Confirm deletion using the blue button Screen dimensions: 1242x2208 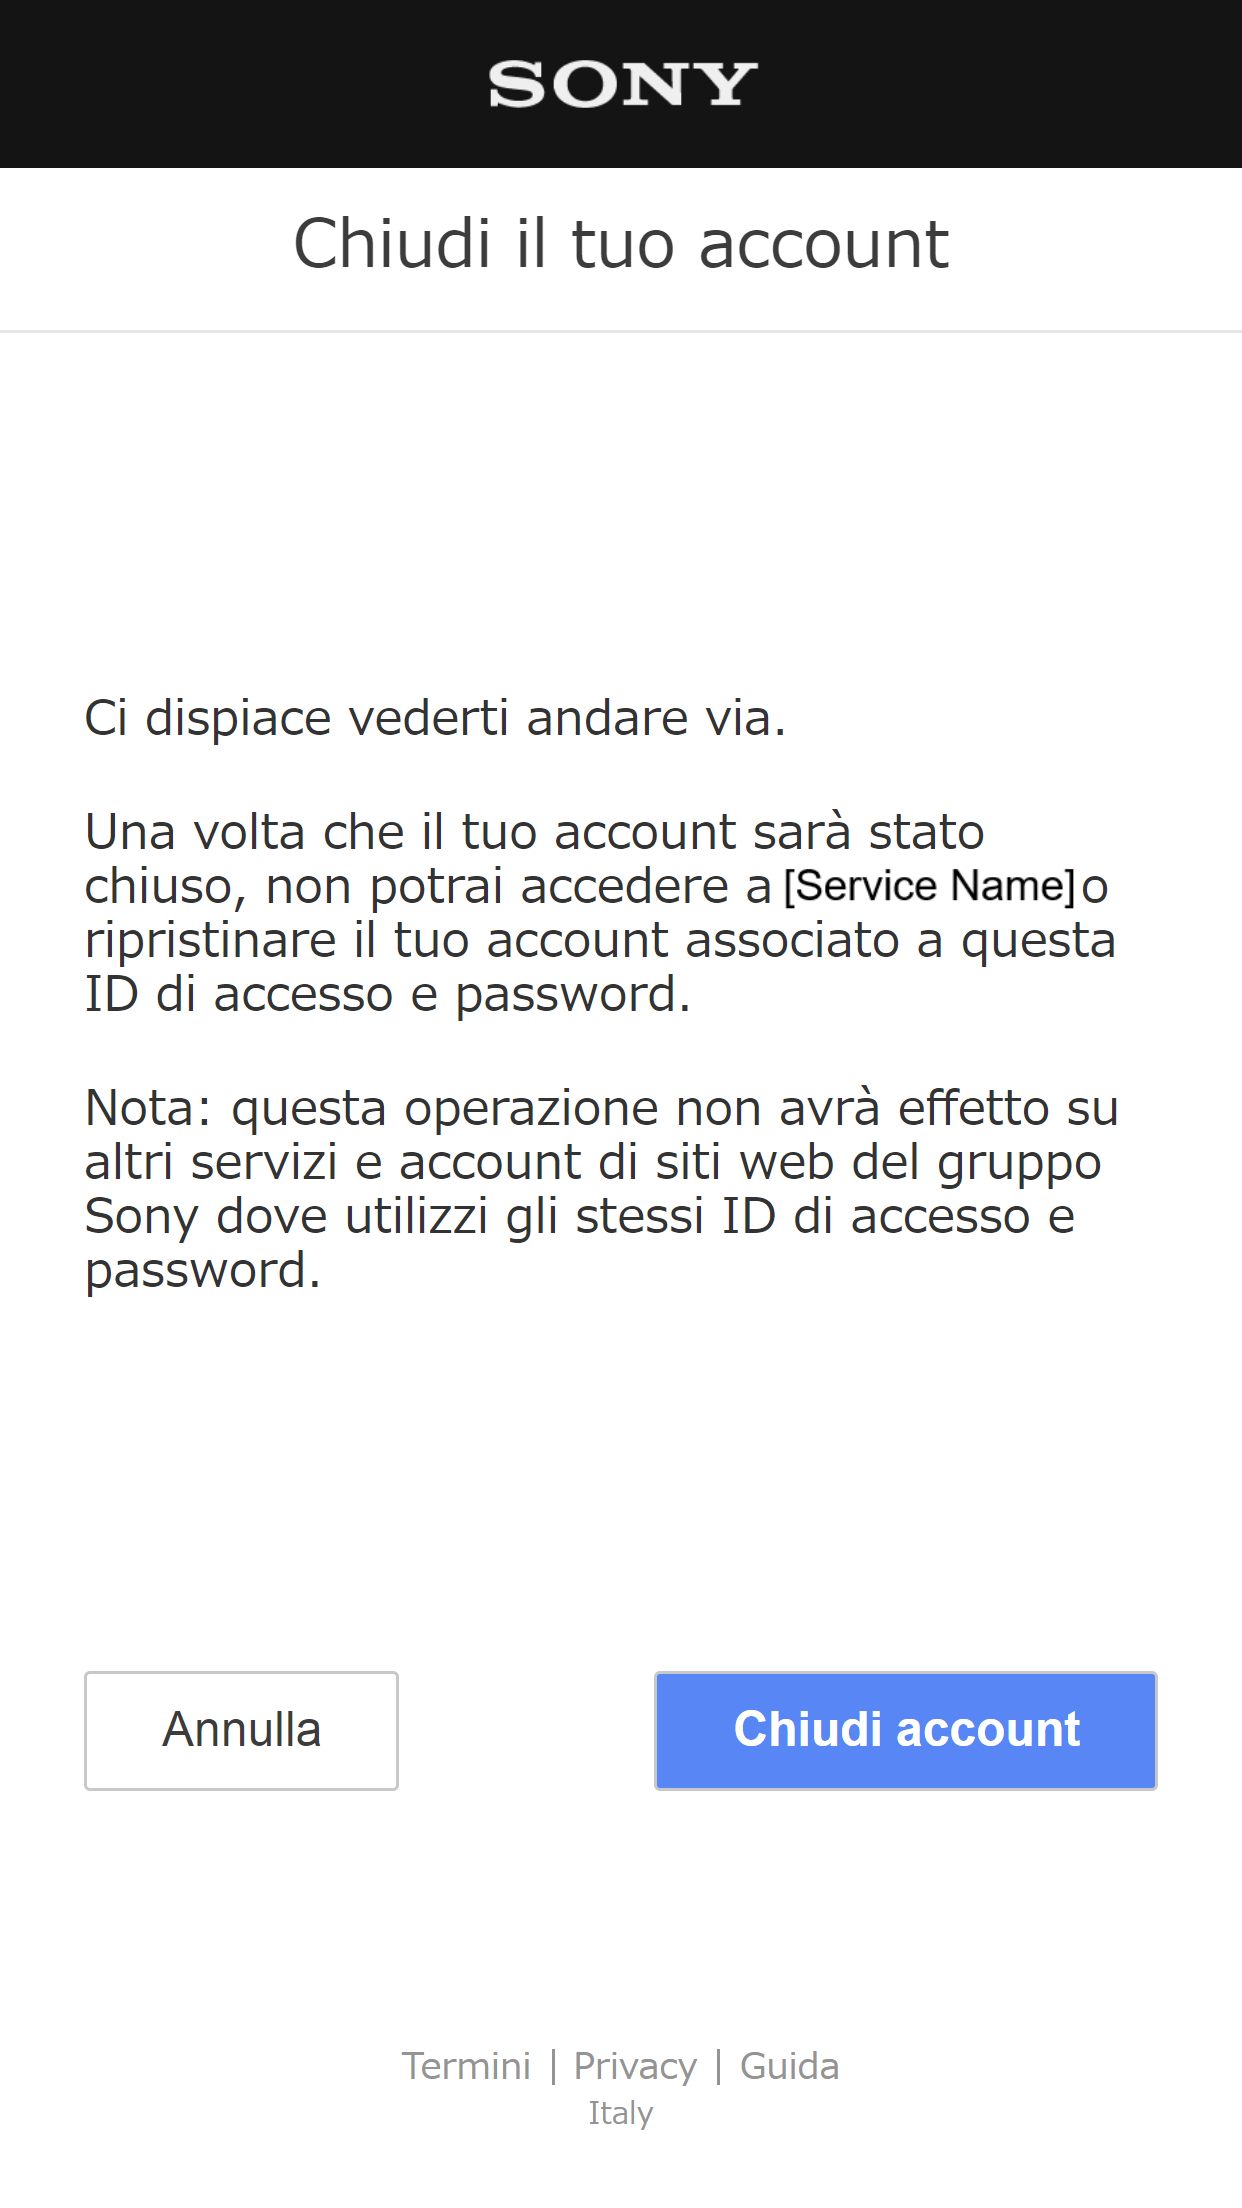click(x=905, y=1730)
